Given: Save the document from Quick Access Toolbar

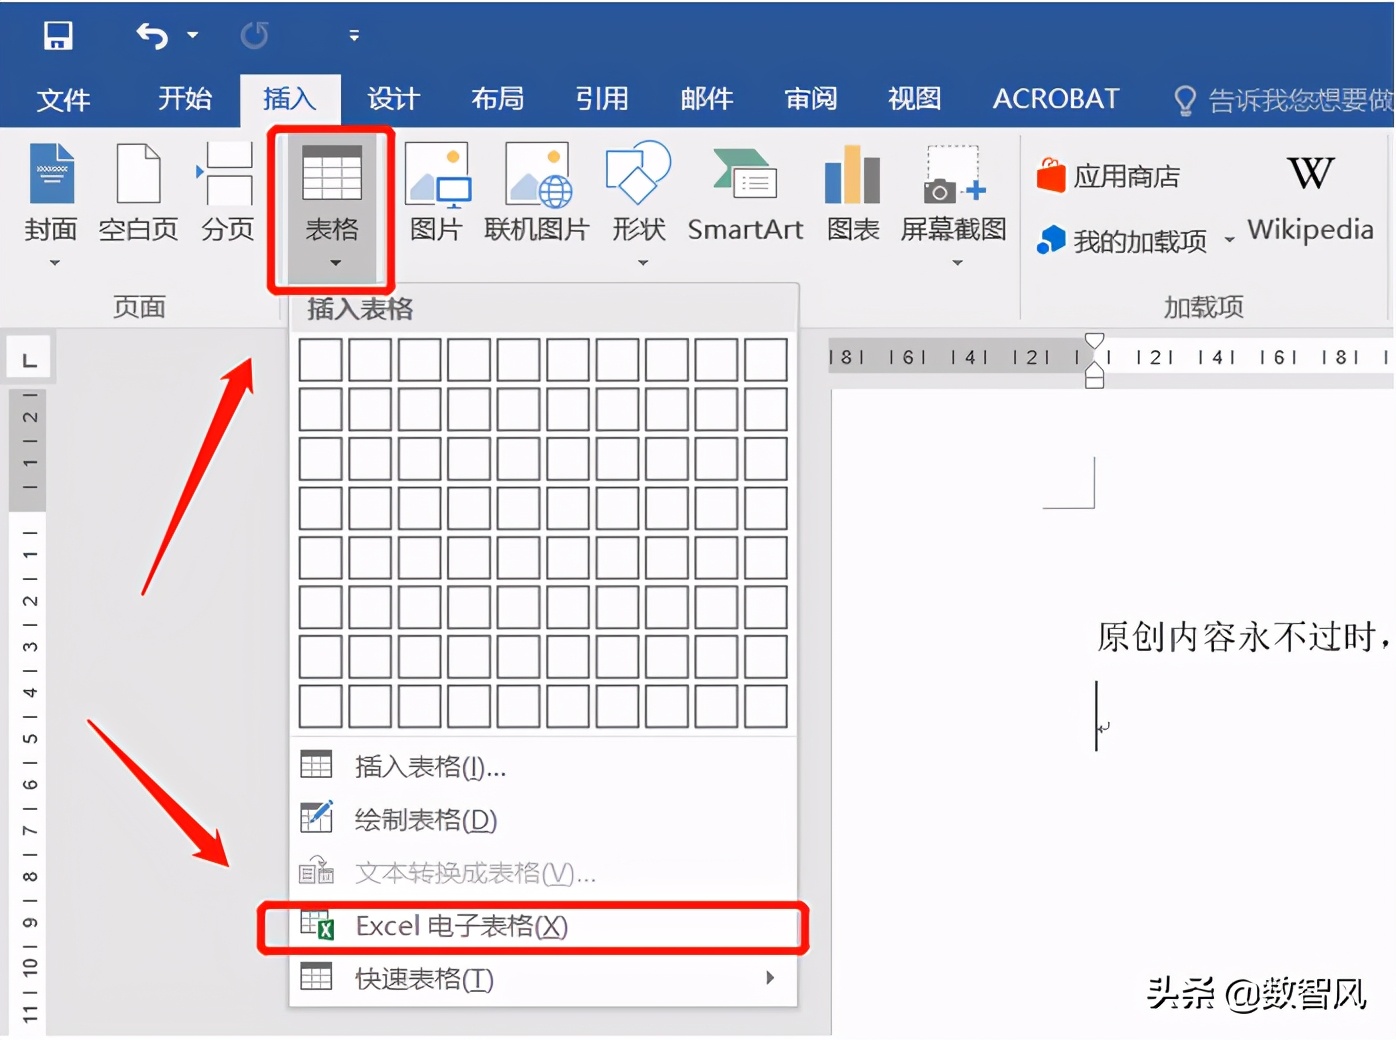Looking at the screenshot, I should pos(57,35).
